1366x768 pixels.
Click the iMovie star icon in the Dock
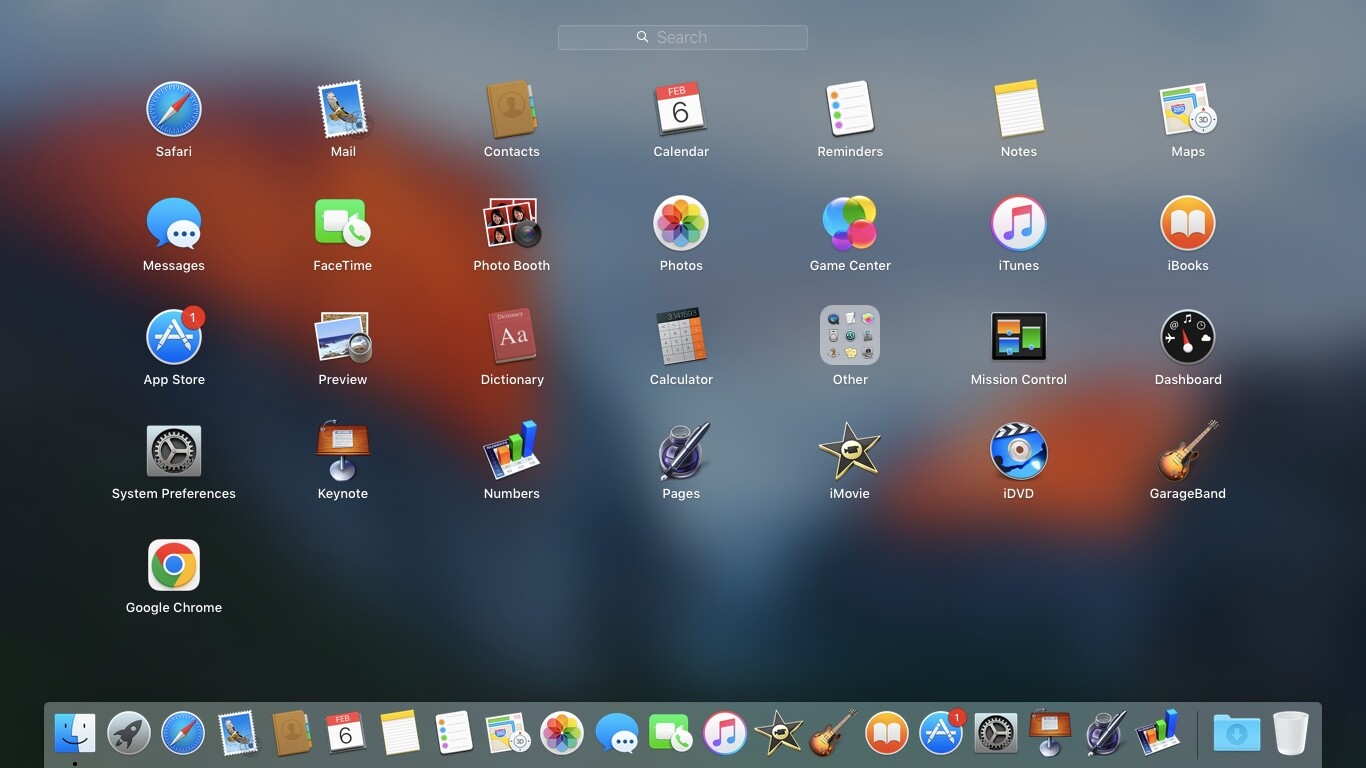(x=778, y=733)
